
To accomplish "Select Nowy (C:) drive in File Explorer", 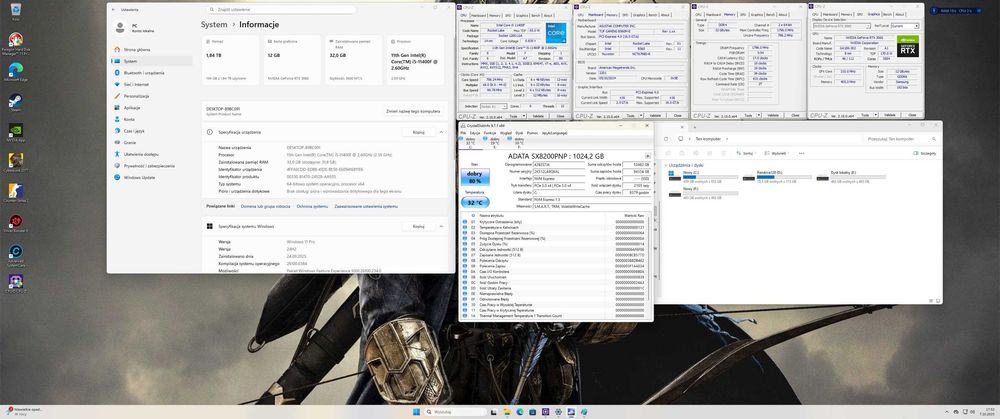I will pyautogui.click(x=702, y=177).
